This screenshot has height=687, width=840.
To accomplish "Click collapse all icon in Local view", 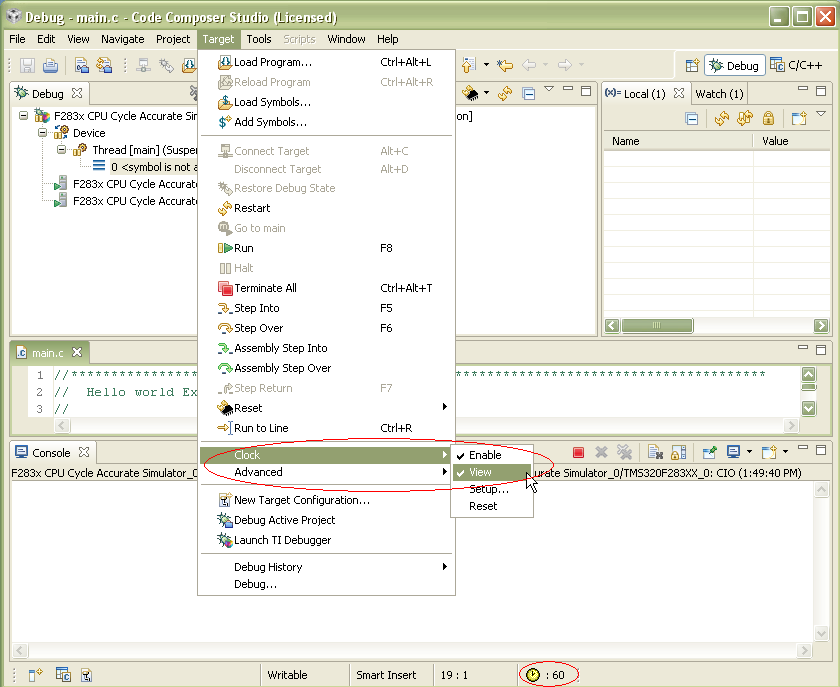I will (x=692, y=118).
